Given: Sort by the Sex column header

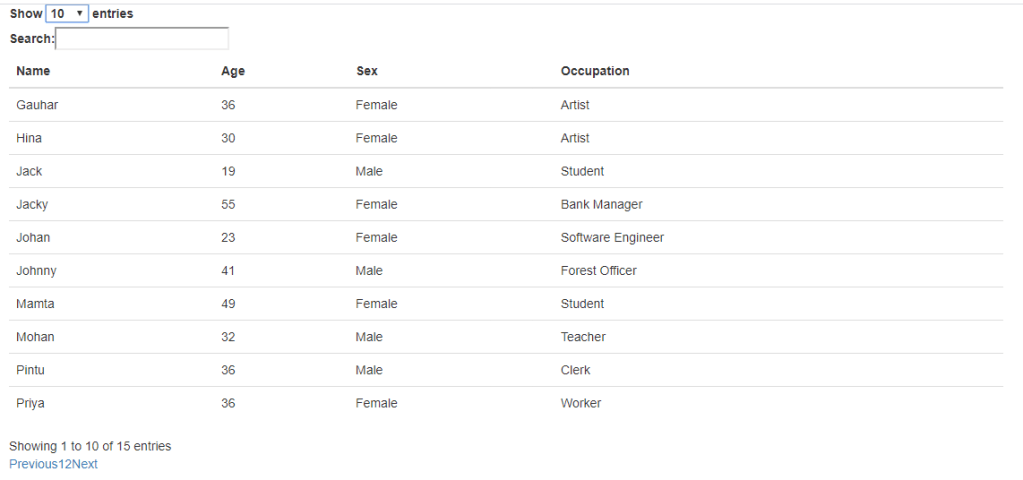Looking at the screenshot, I should pos(367,71).
